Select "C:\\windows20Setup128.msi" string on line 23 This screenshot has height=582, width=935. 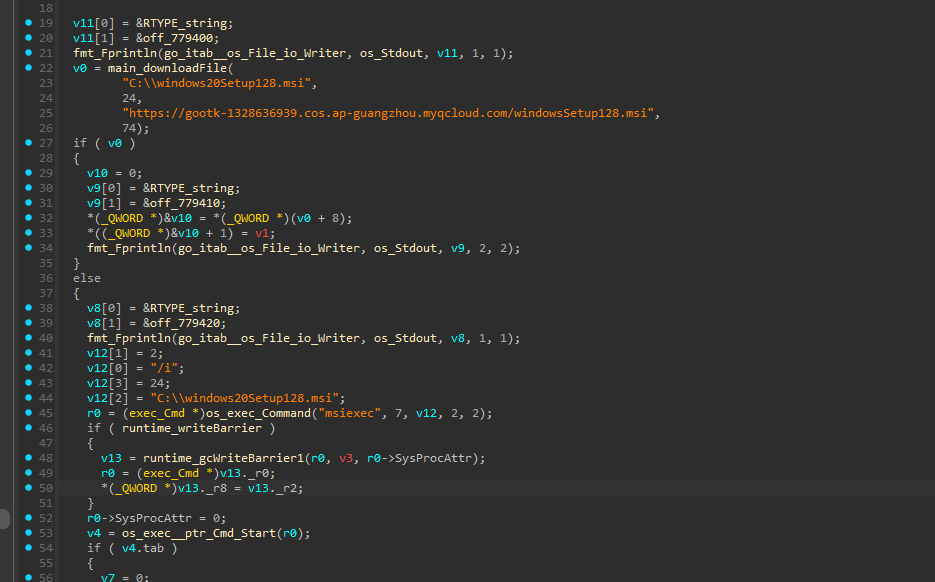pos(216,83)
